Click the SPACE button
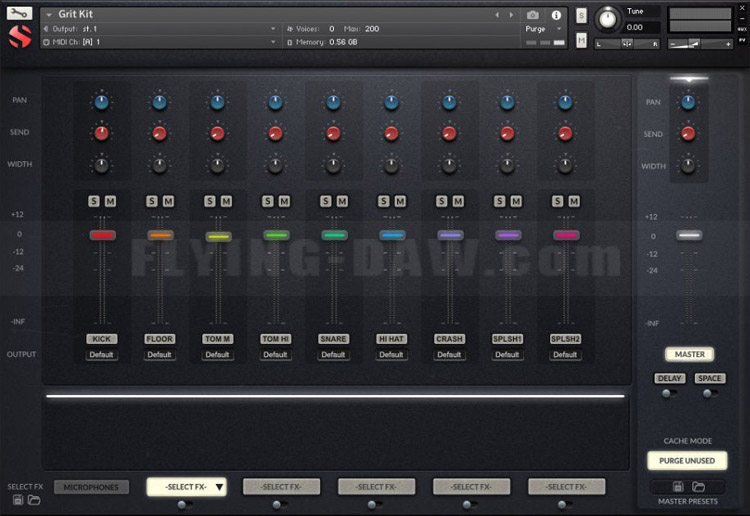The height and width of the screenshot is (516, 750). click(x=710, y=378)
